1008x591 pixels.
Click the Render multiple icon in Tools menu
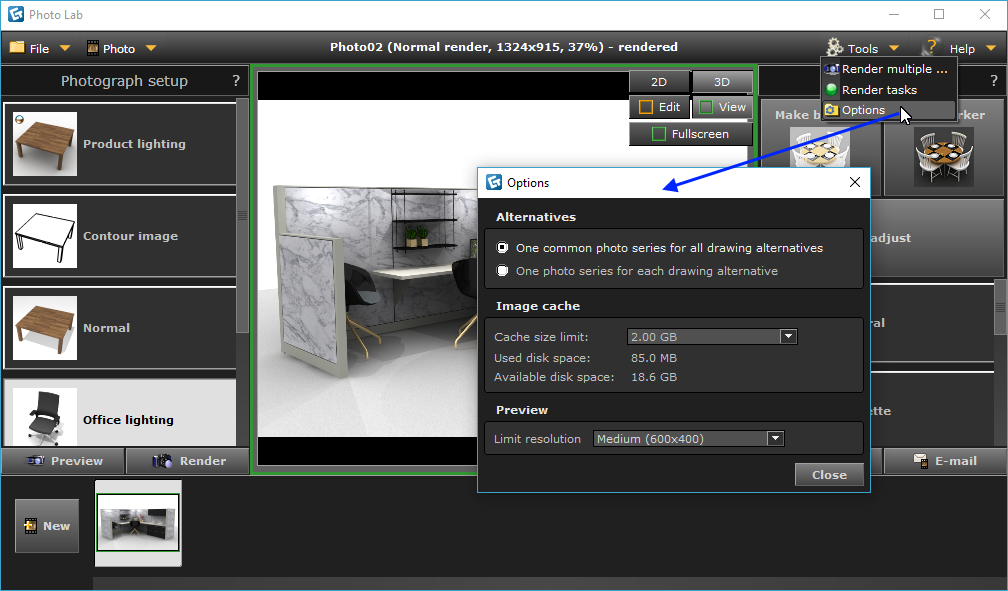pos(832,69)
